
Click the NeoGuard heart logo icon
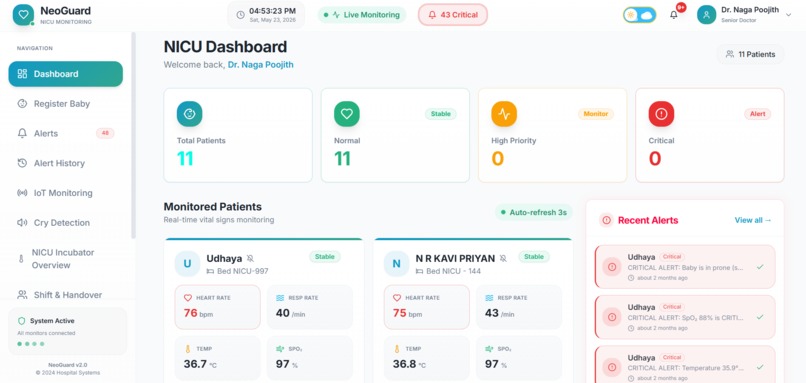tap(23, 15)
